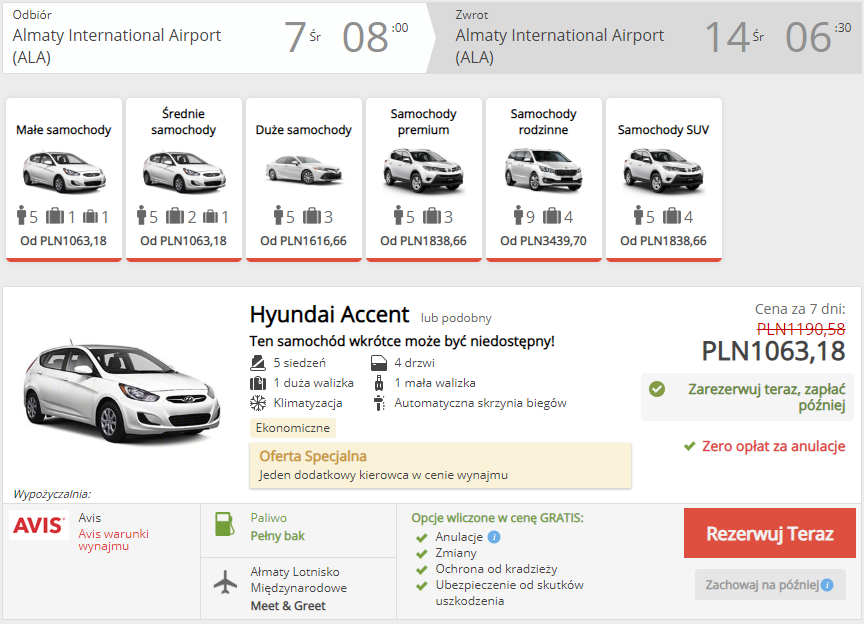Click the large suitcase icon by 1 duża walizka

(x=258, y=383)
